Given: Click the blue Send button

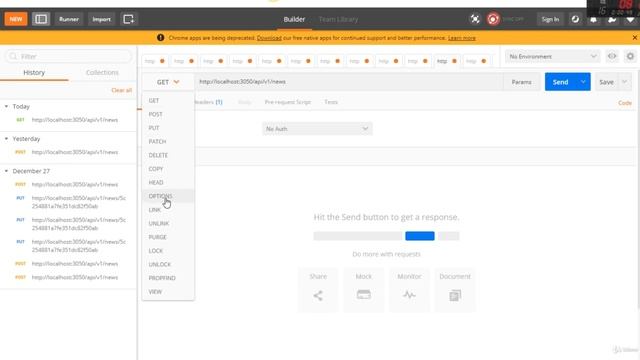Looking at the screenshot, I should point(560,82).
